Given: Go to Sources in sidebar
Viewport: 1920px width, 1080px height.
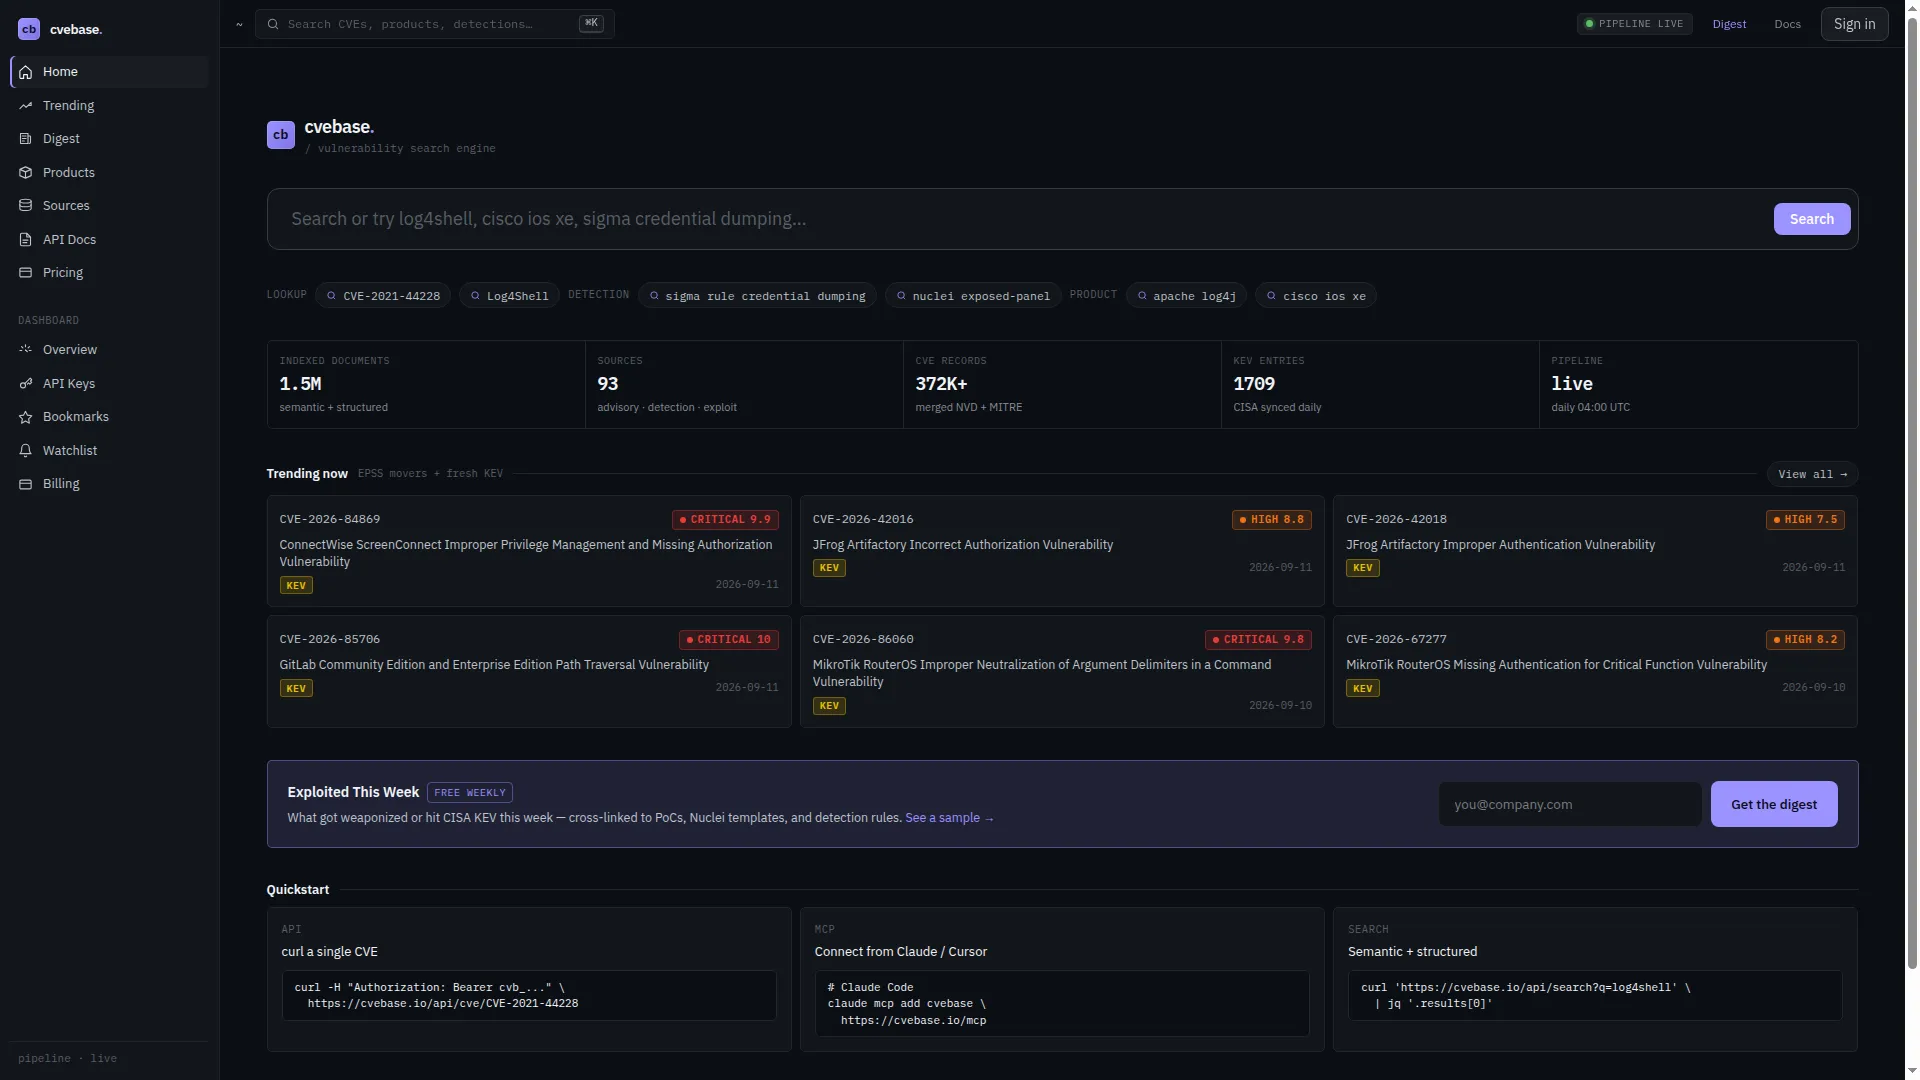Looking at the screenshot, I should click(109, 206).
